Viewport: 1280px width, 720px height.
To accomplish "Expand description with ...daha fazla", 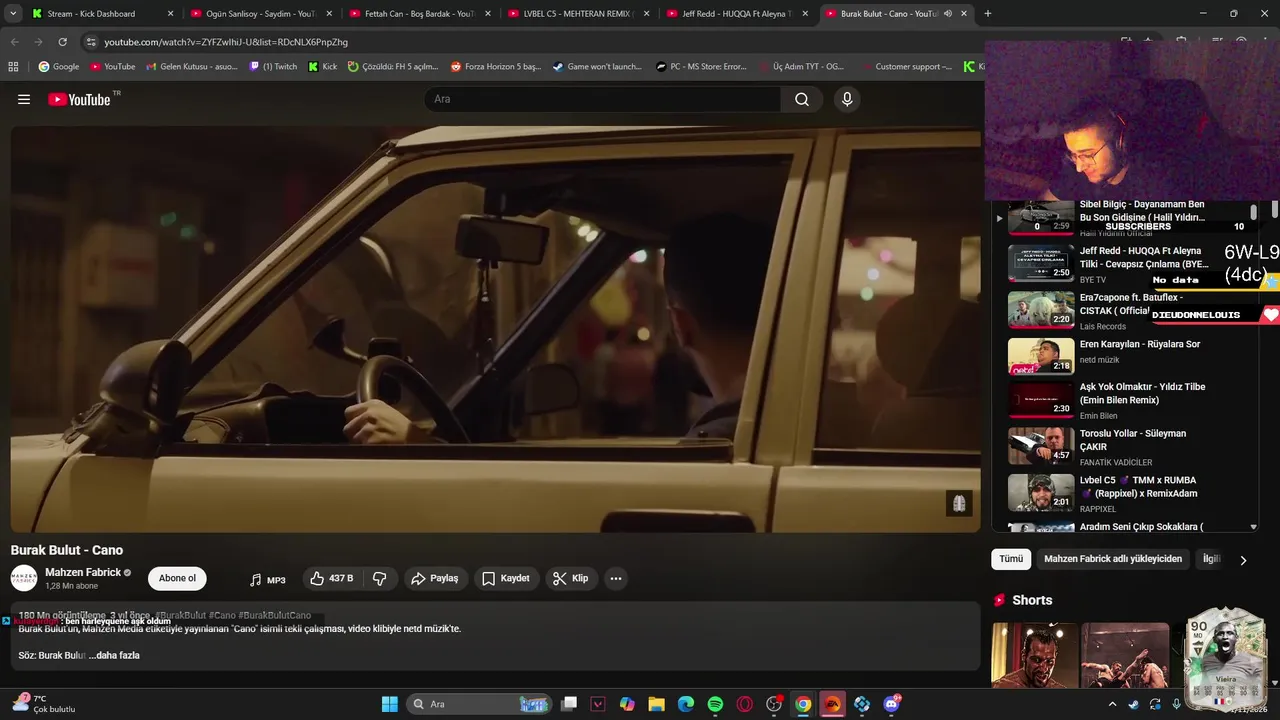I will 114,655.
